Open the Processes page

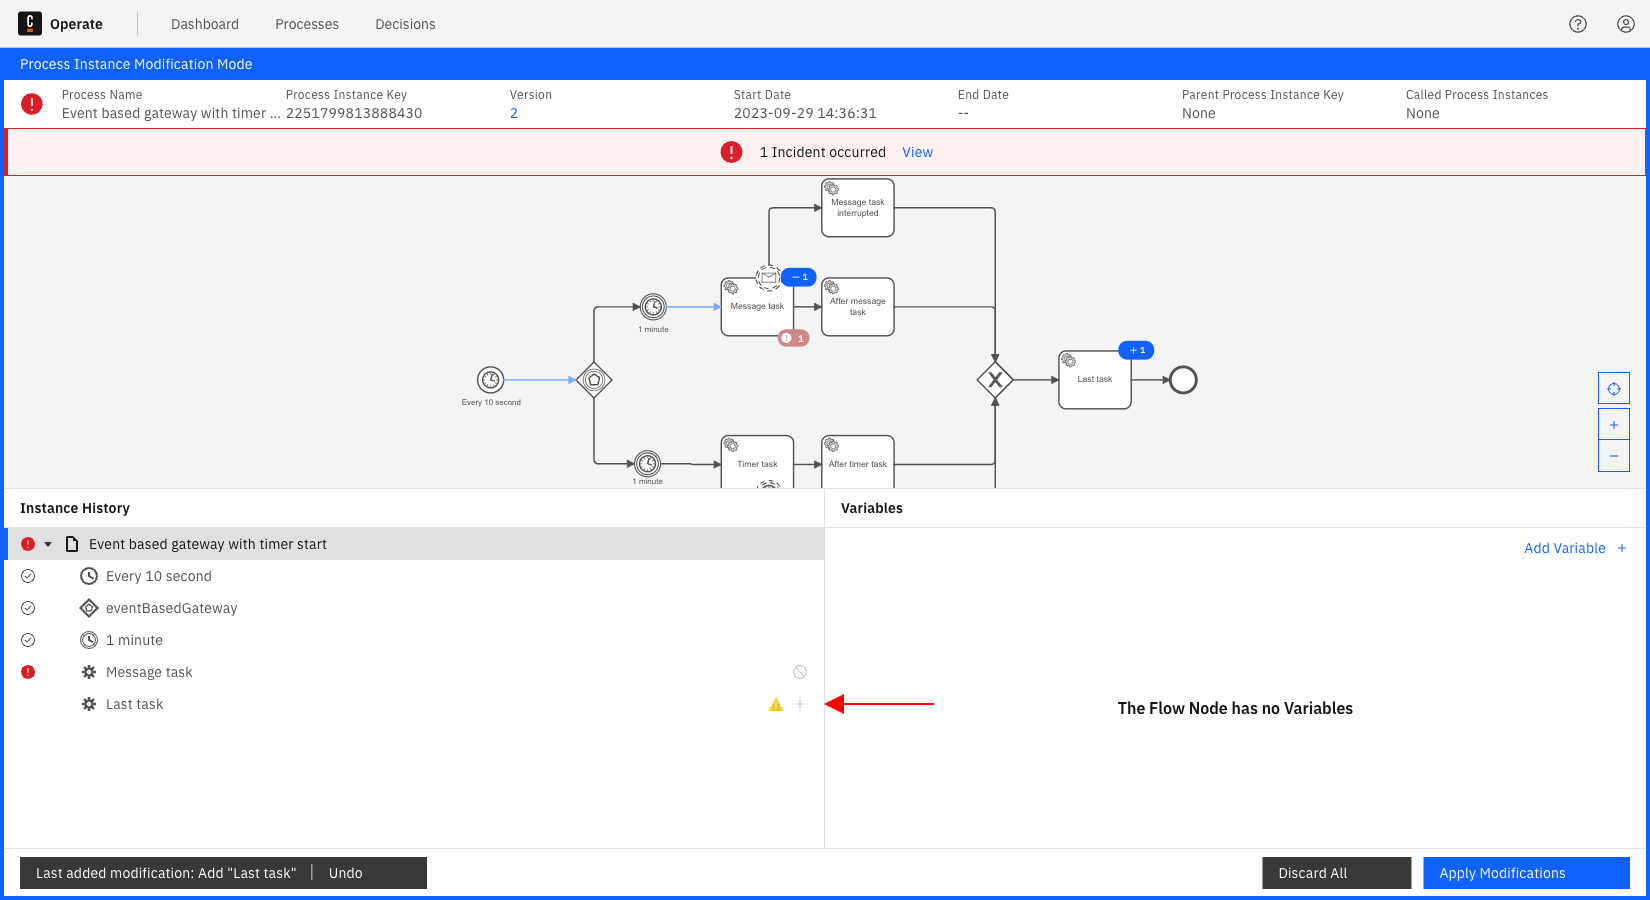[307, 24]
